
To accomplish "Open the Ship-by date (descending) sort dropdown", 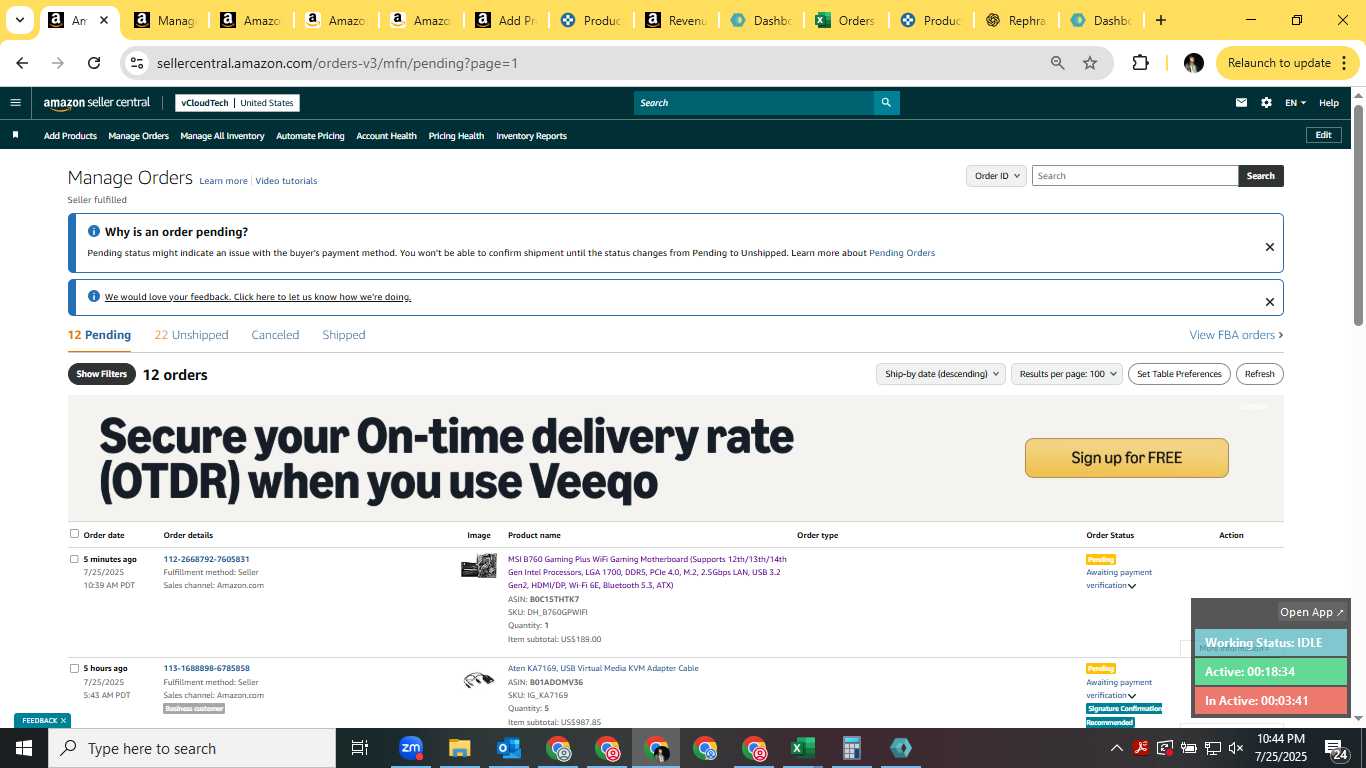I will click(x=939, y=374).
